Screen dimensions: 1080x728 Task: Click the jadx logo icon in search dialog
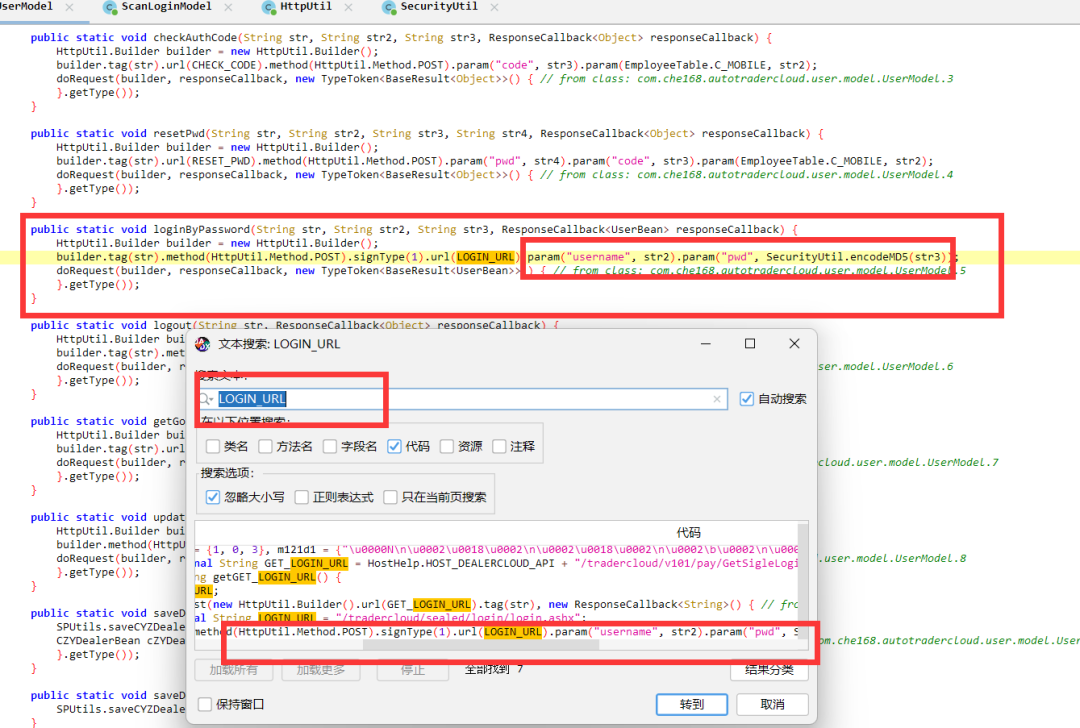203,344
